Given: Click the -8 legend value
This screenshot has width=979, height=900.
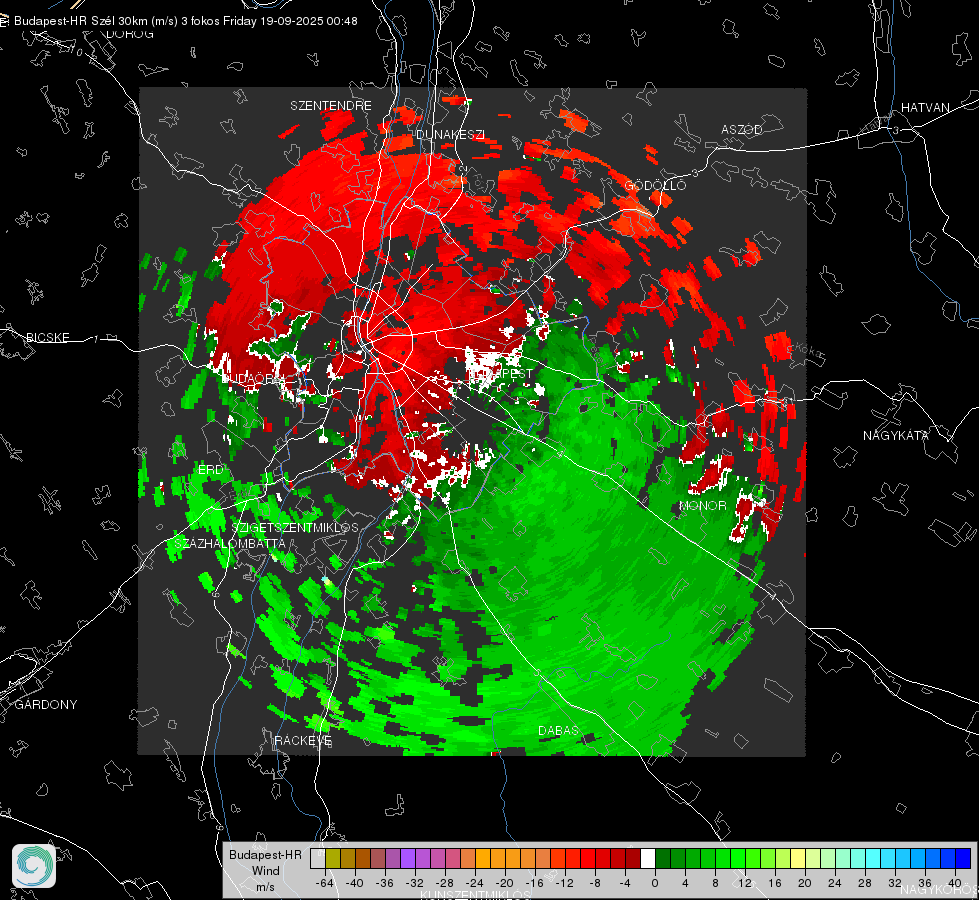Looking at the screenshot, I should pyautogui.click(x=594, y=883).
